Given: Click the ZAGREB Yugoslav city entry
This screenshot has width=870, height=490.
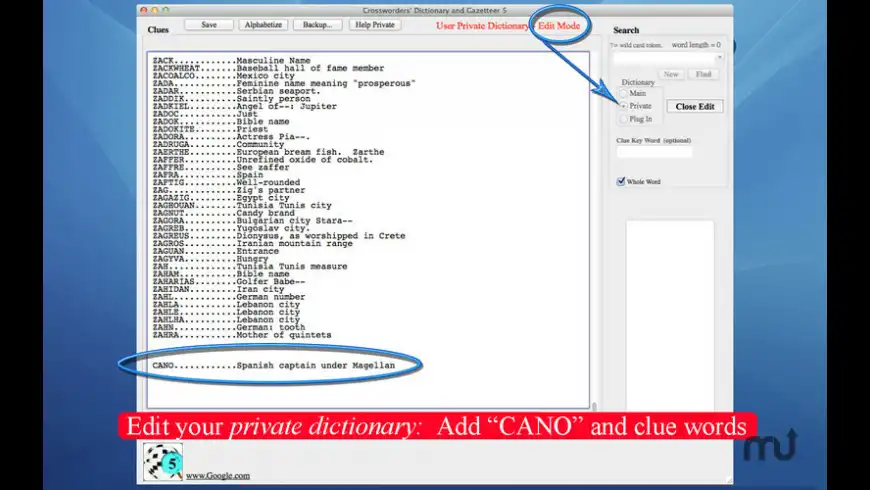Looking at the screenshot, I should 231,228.
